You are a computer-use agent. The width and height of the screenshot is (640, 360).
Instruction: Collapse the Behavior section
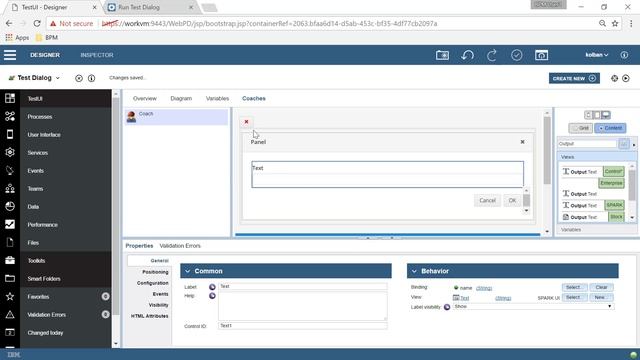point(414,271)
